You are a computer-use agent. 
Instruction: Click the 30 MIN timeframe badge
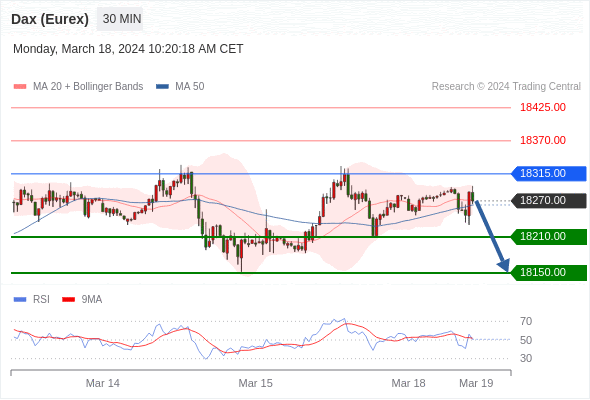point(120,19)
